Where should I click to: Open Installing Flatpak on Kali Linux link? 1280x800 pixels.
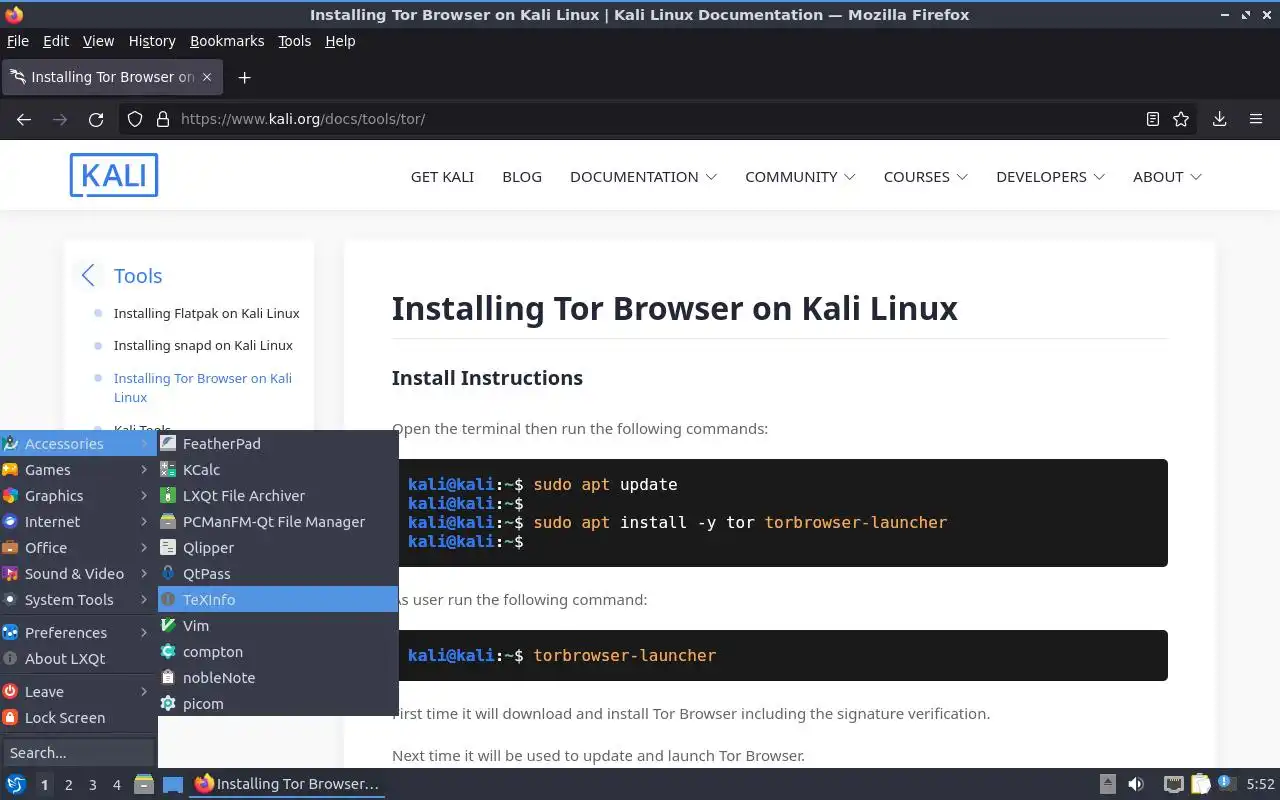(x=206, y=313)
